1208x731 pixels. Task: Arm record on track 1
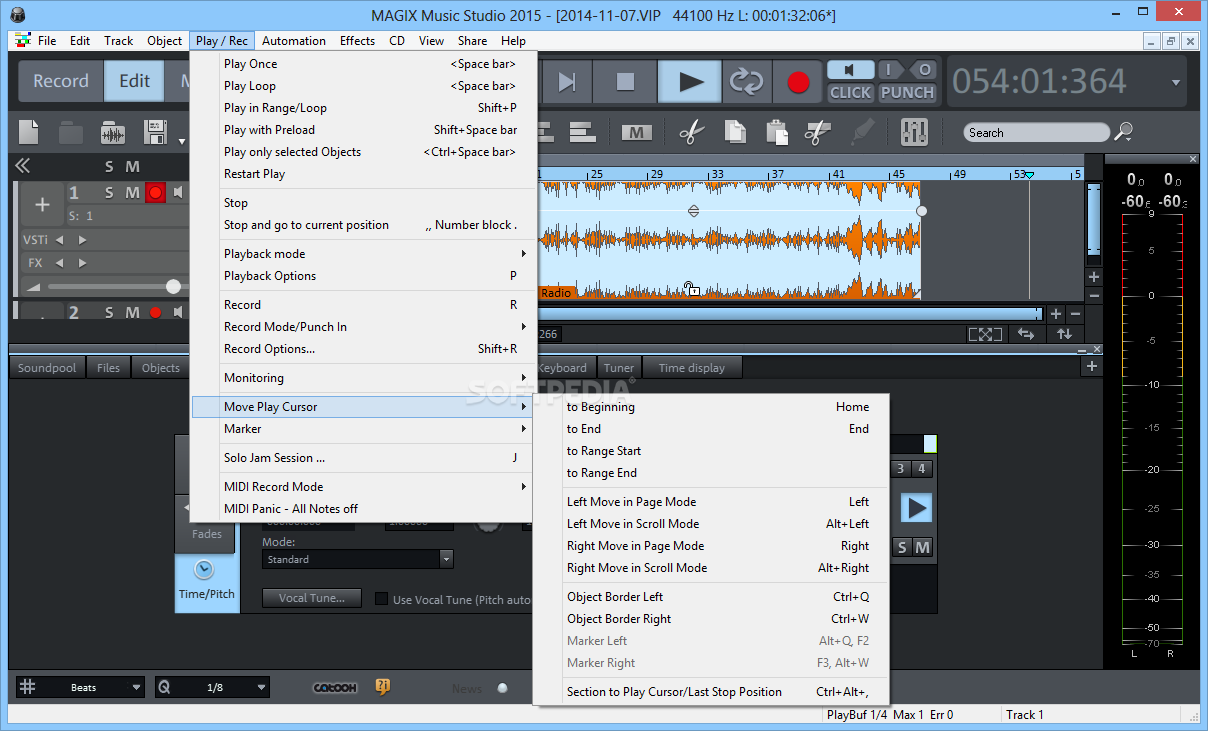coord(155,192)
